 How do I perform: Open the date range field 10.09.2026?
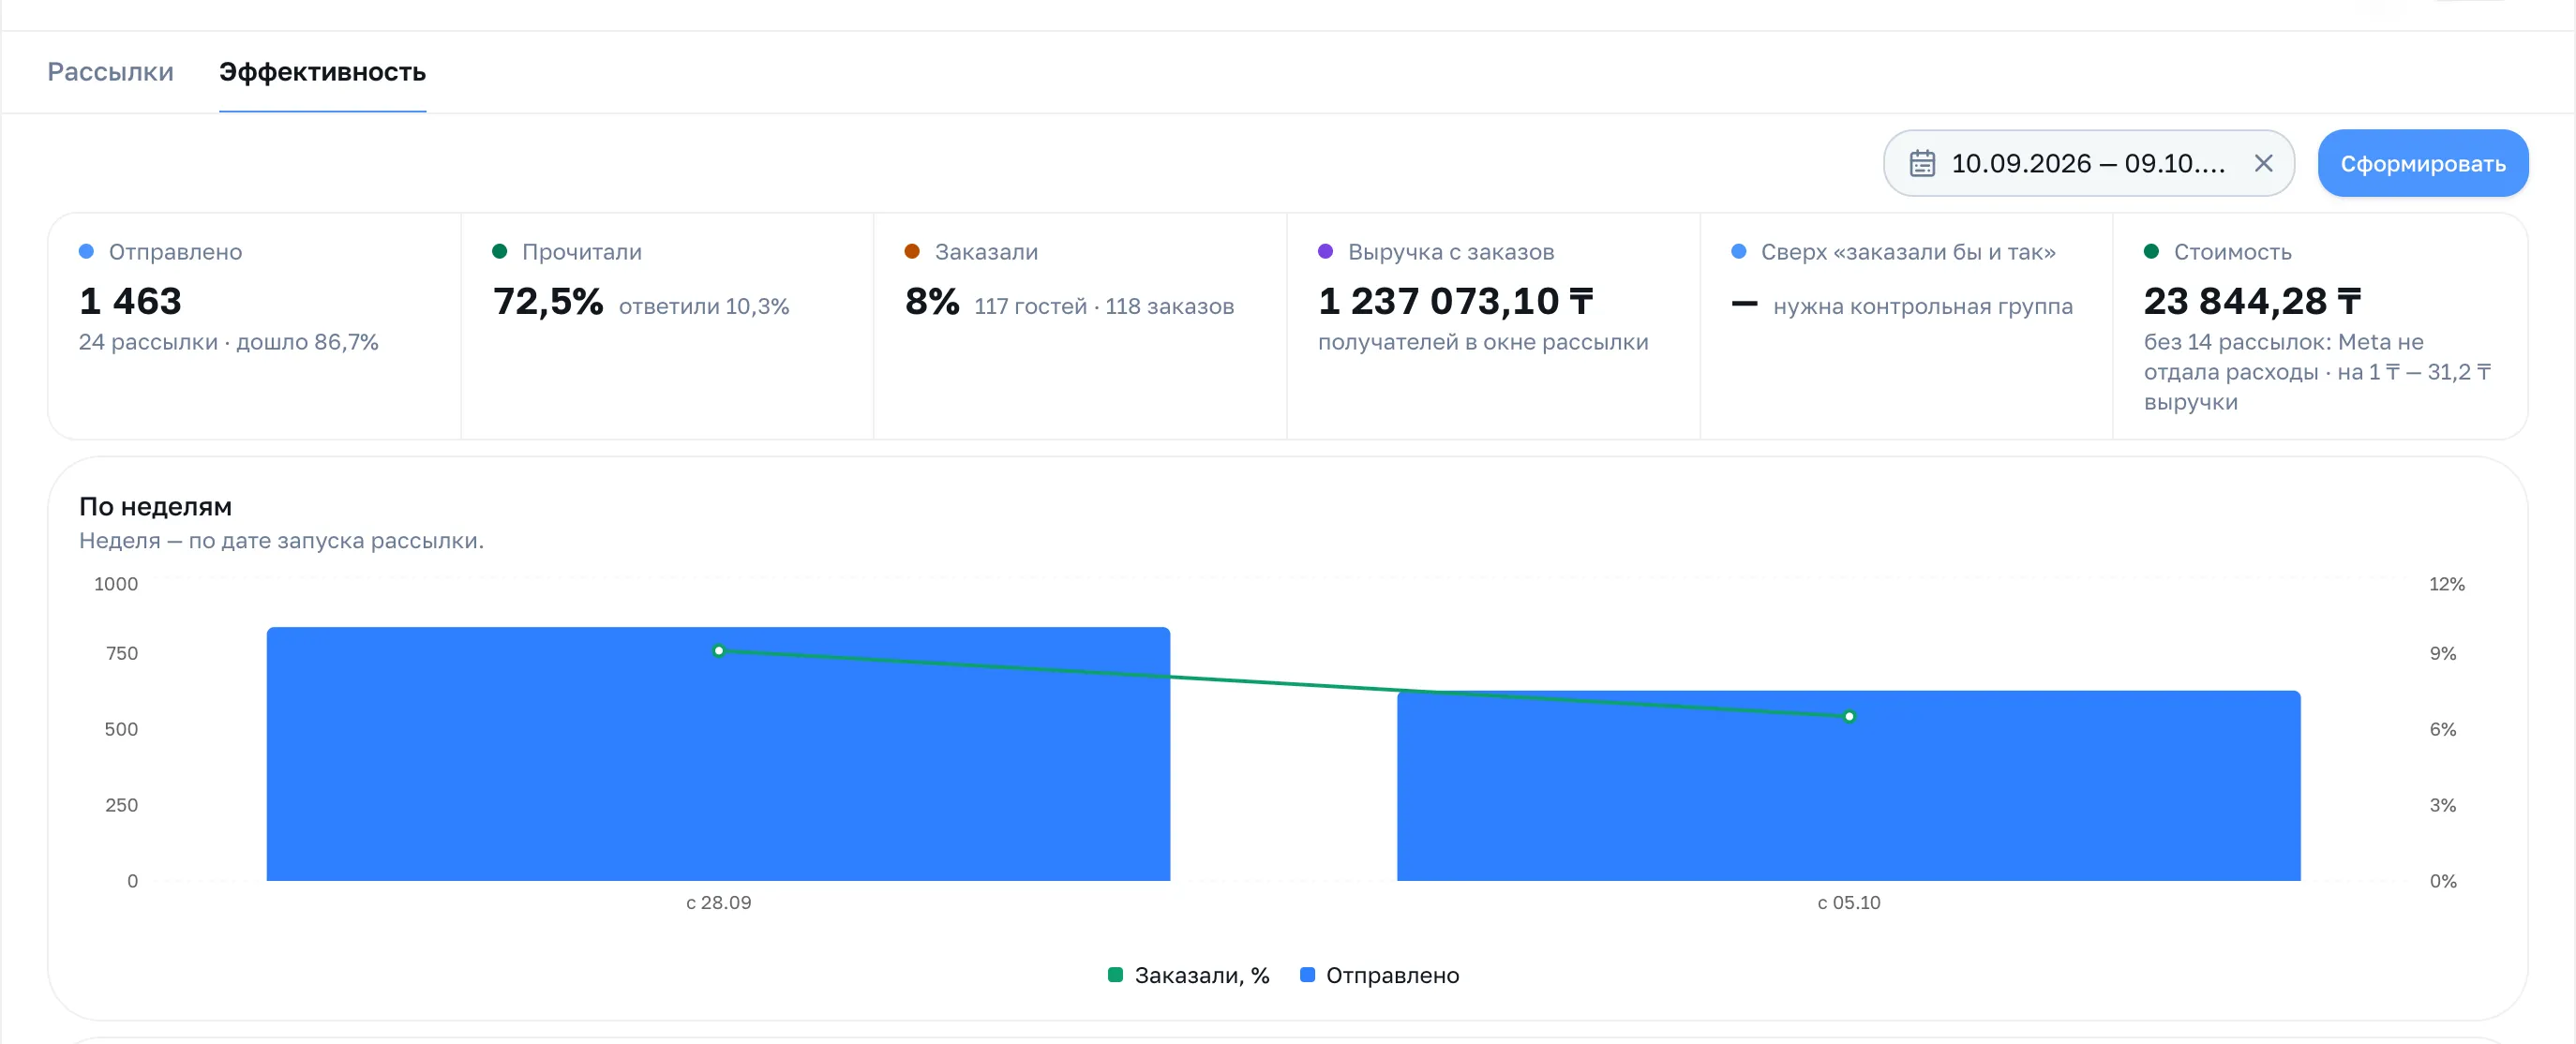coord(2088,163)
